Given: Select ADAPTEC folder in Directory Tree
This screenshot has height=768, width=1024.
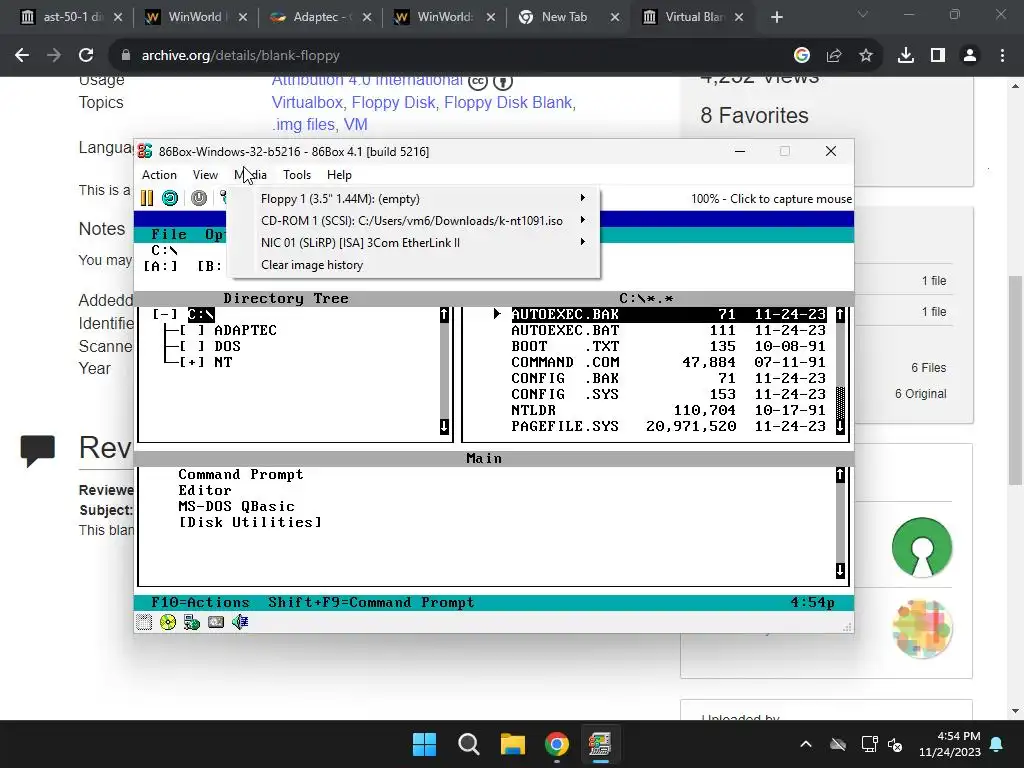Looking at the screenshot, I should pos(245,330).
